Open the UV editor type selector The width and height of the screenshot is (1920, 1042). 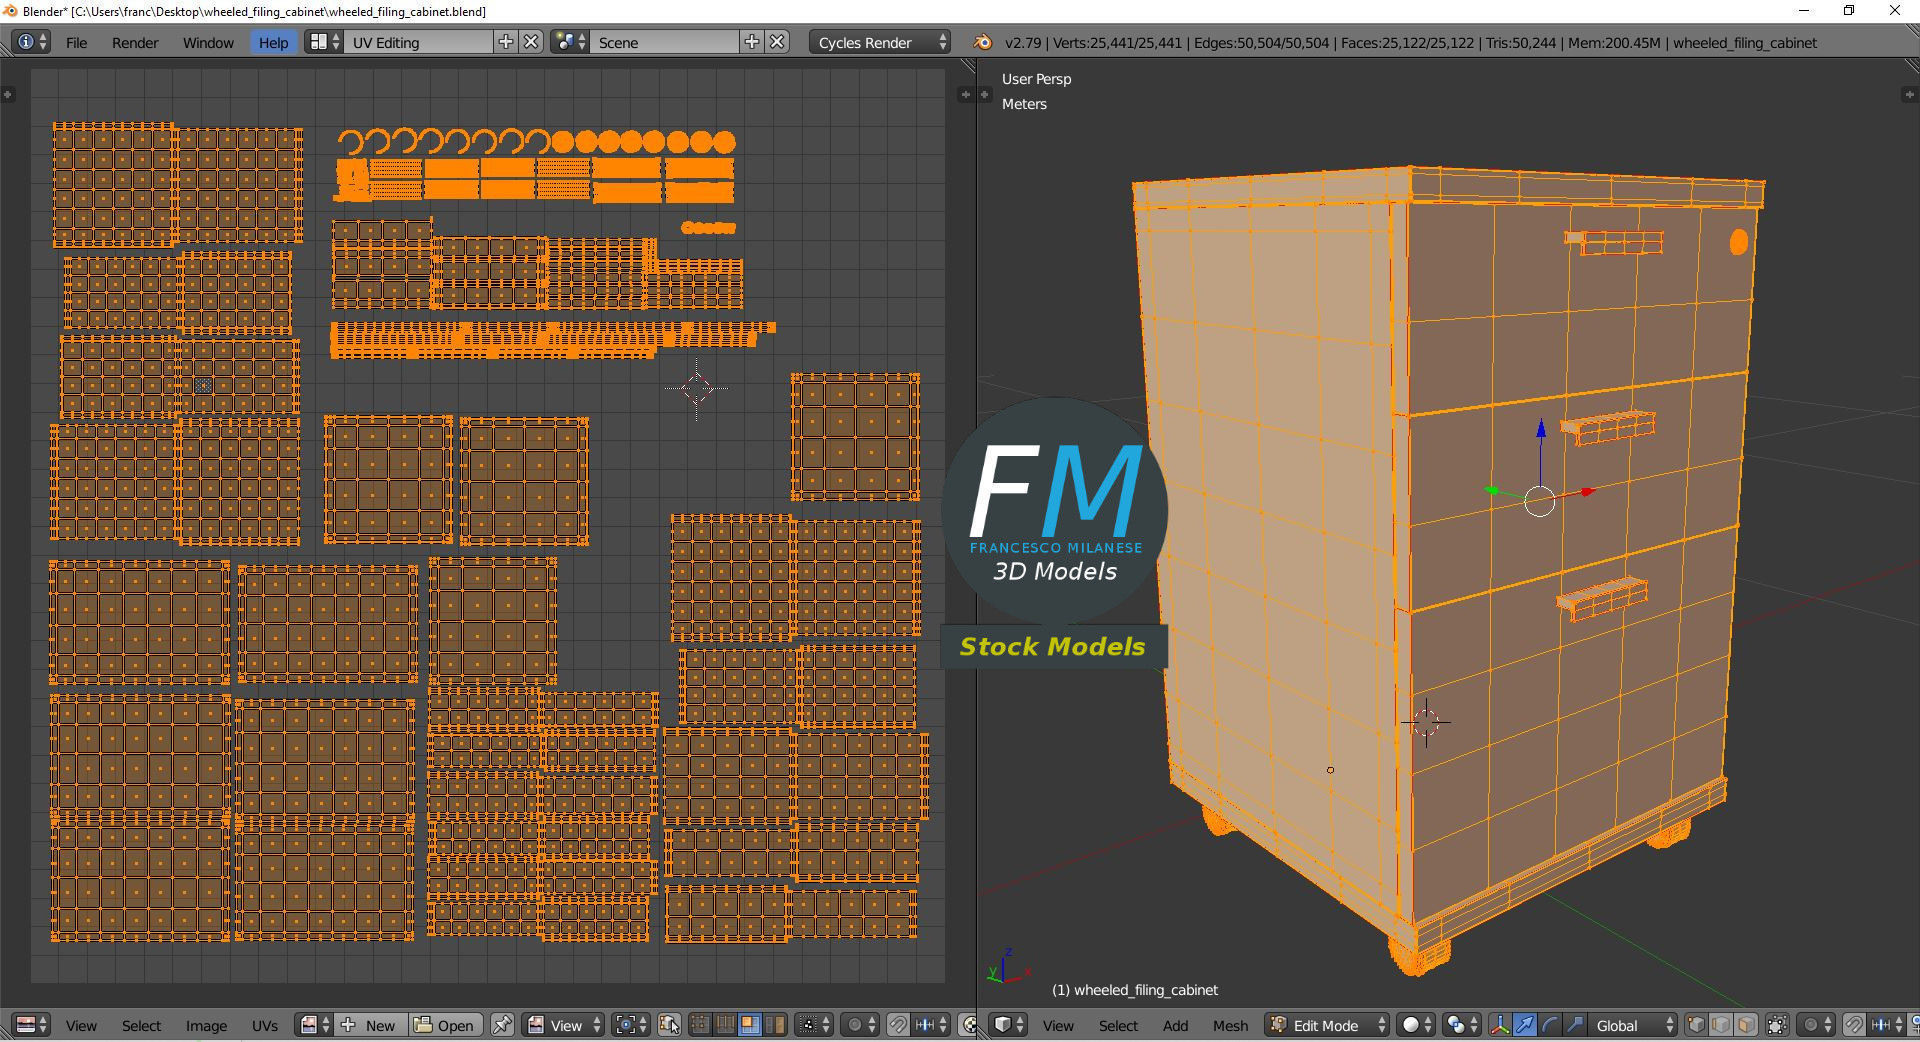[33, 1025]
